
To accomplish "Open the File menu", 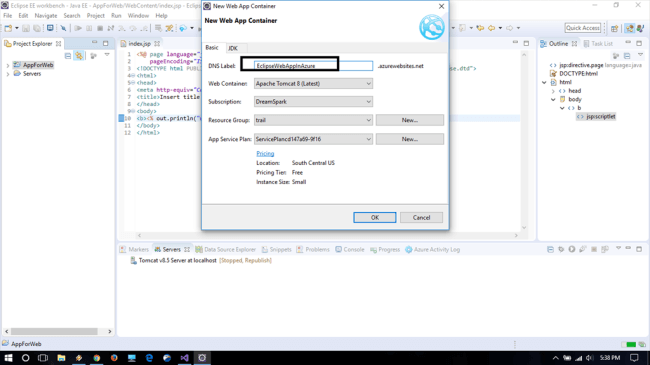I will tap(7, 15).
